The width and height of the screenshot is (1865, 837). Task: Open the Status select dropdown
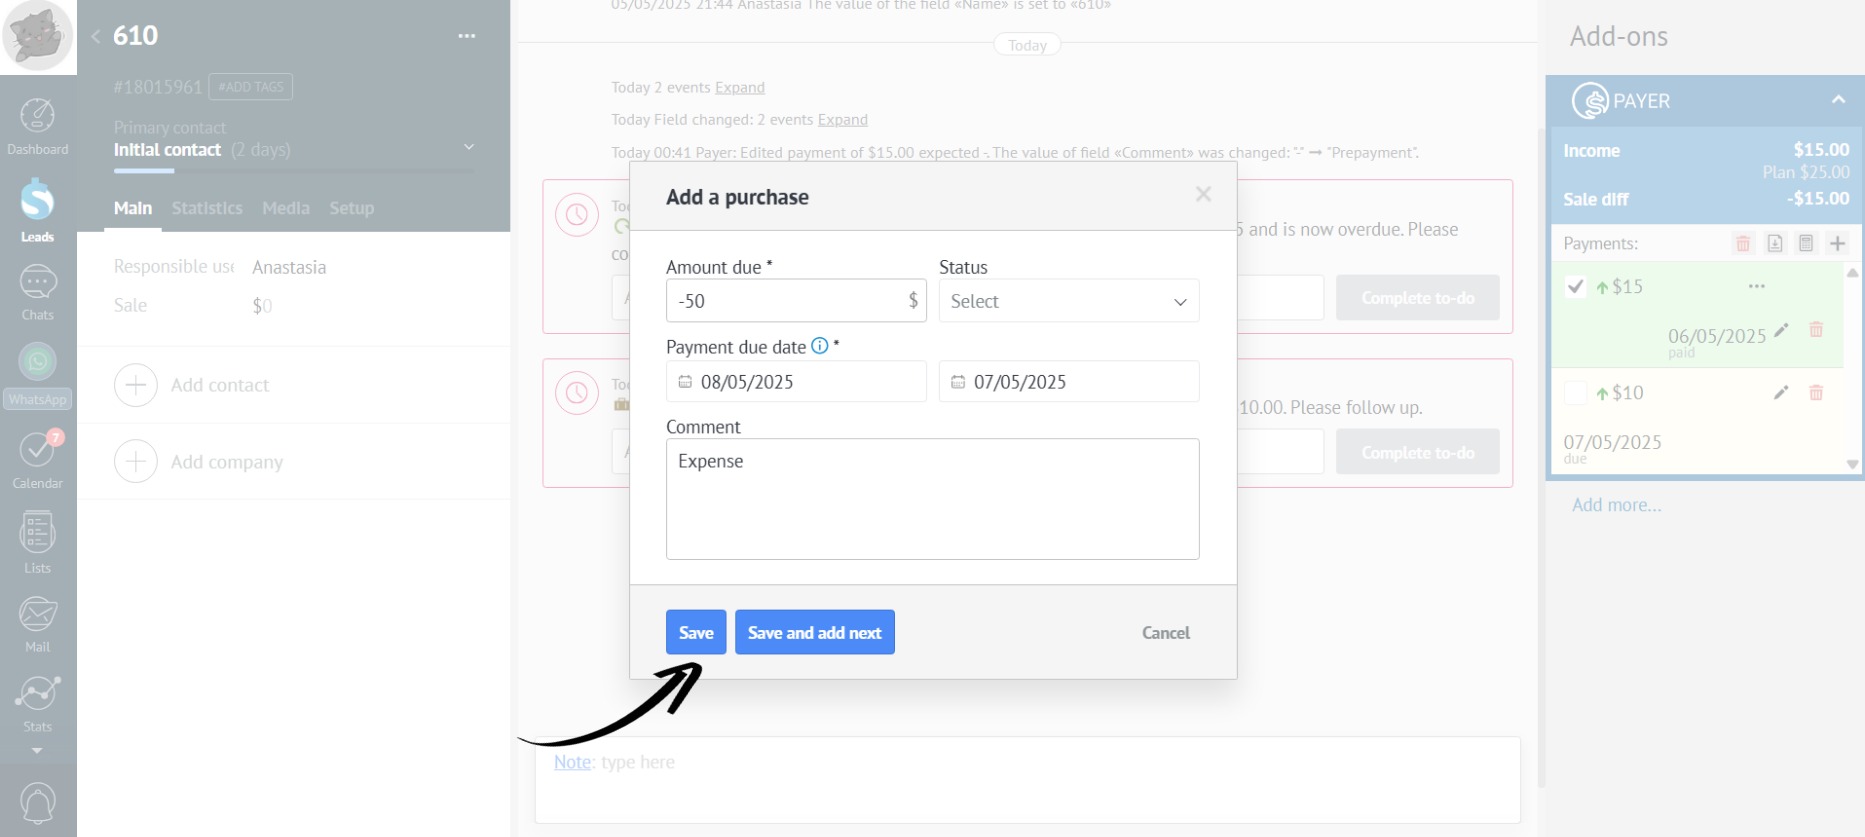pos(1068,301)
